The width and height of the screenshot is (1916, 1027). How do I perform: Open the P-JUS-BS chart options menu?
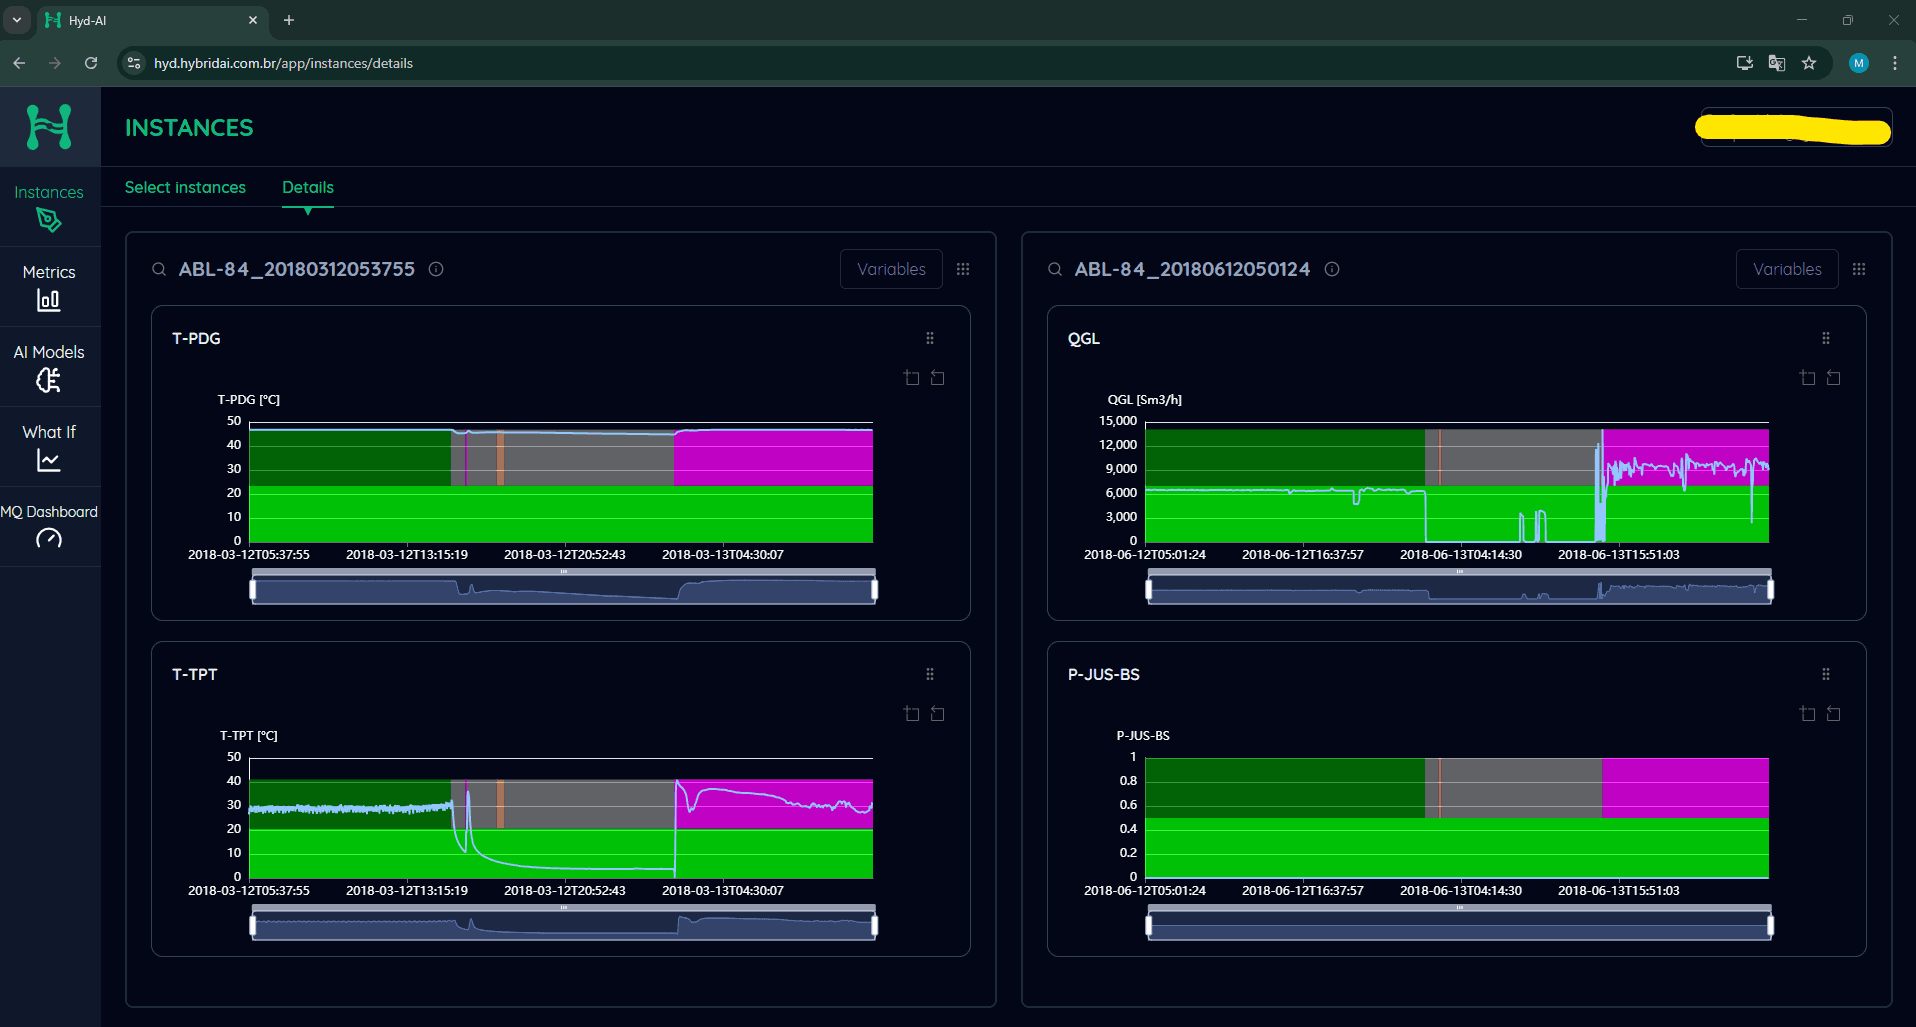(x=1826, y=674)
